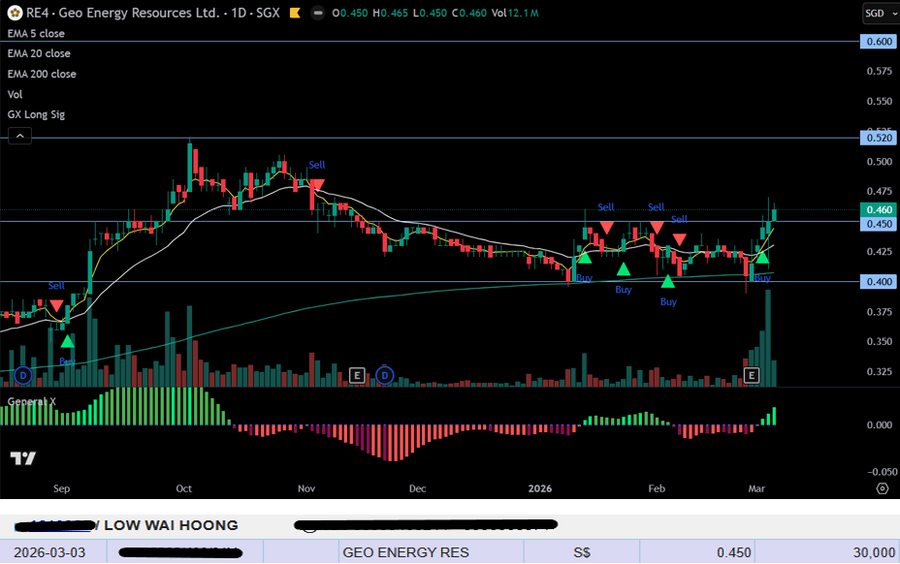Screen dimensions: 900x564
Task: Click the D dividend marker near December
Action: (x=386, y=376)
